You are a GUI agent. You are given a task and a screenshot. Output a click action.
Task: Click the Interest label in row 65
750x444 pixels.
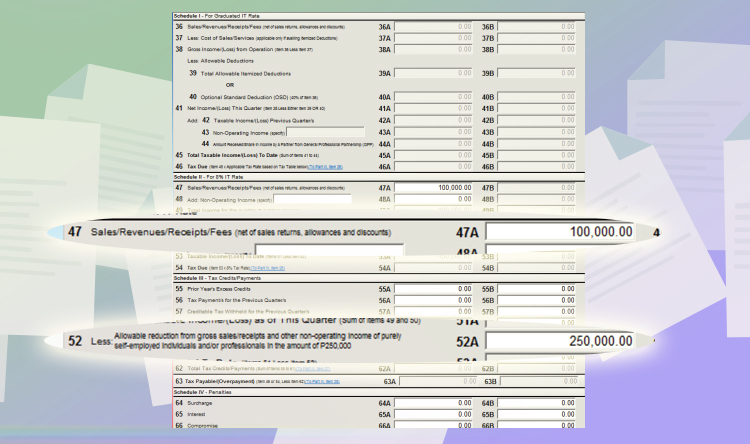(x=196, y=414)
